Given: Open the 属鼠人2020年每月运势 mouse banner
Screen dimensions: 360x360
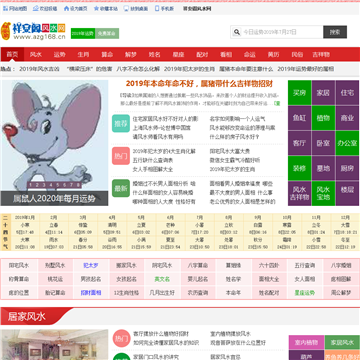Looking at the screenshot, I should point(54,143).
